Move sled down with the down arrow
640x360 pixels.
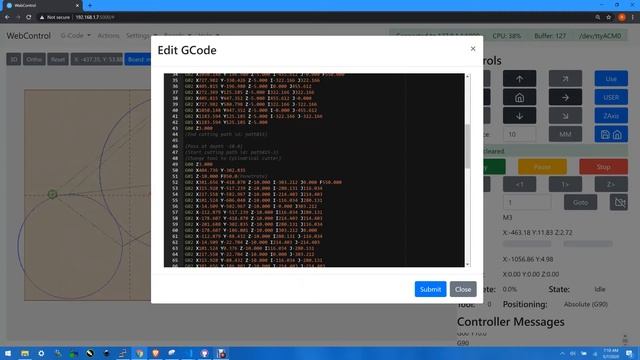tap(519, 116)
